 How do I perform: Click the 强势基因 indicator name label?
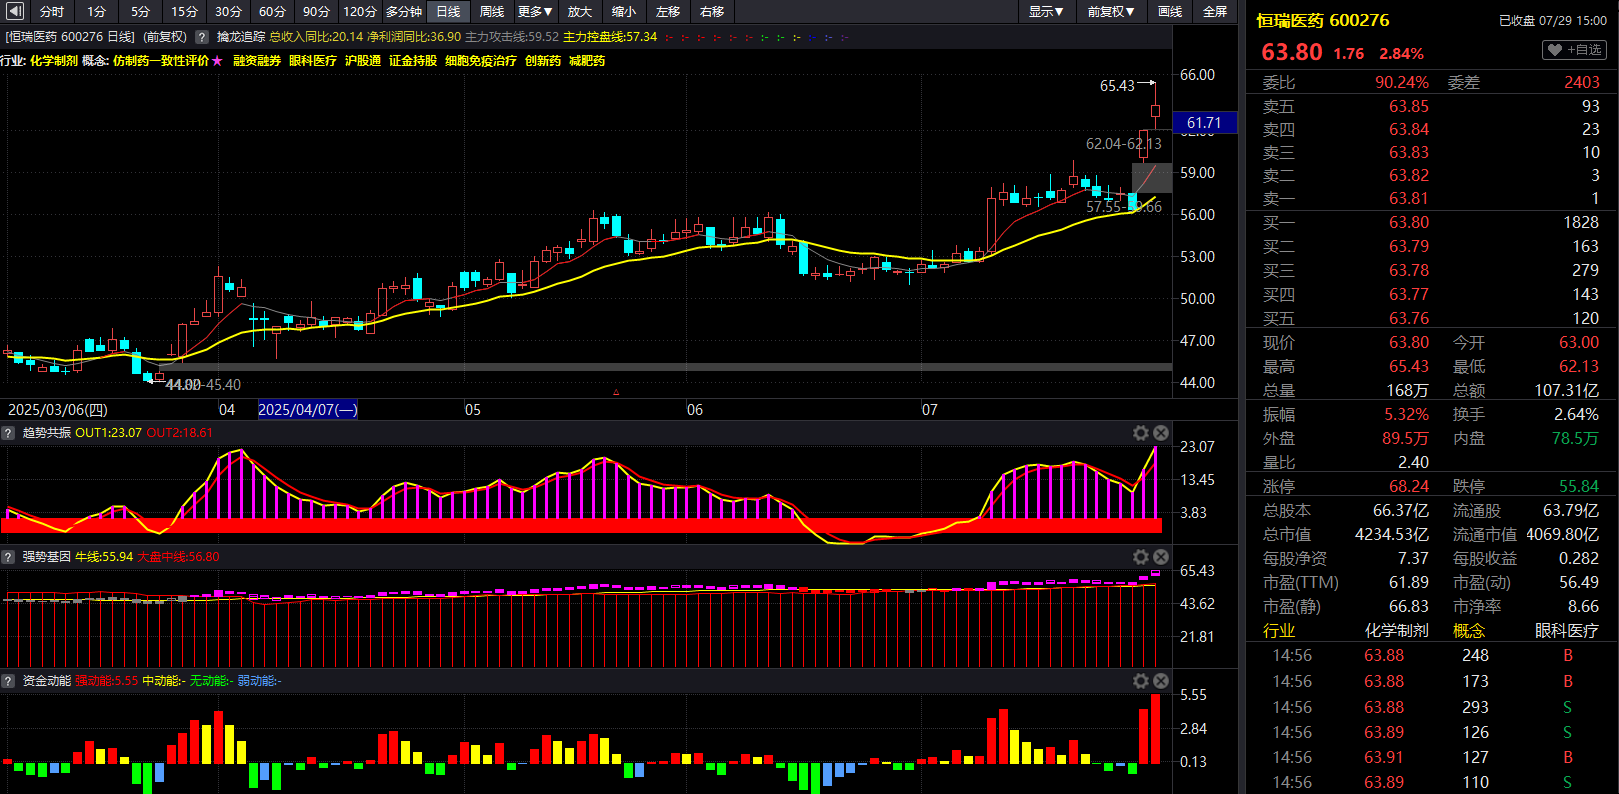[47, 557]
